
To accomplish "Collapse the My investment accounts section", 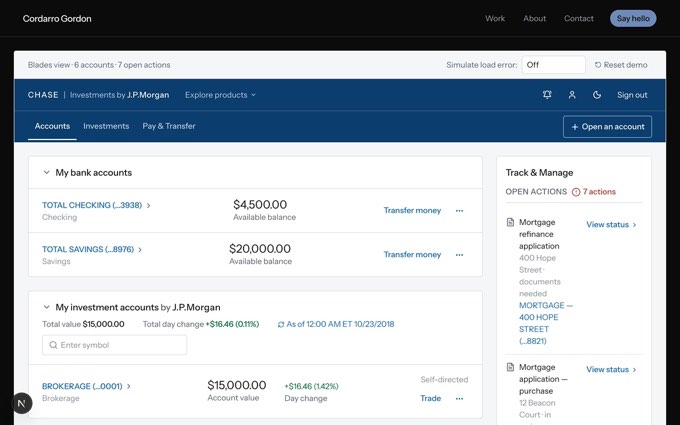I will pyautogui.click(x=46, y=307).
